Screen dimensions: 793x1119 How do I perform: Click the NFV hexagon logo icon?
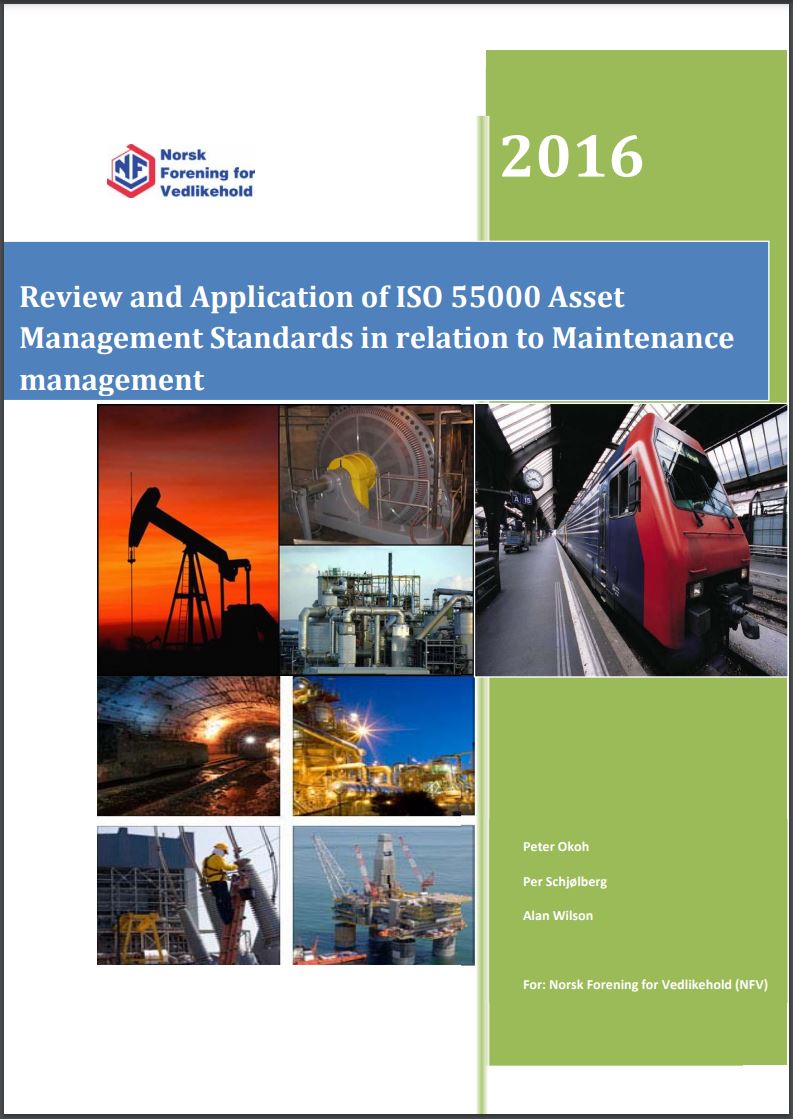coord(131,171)
